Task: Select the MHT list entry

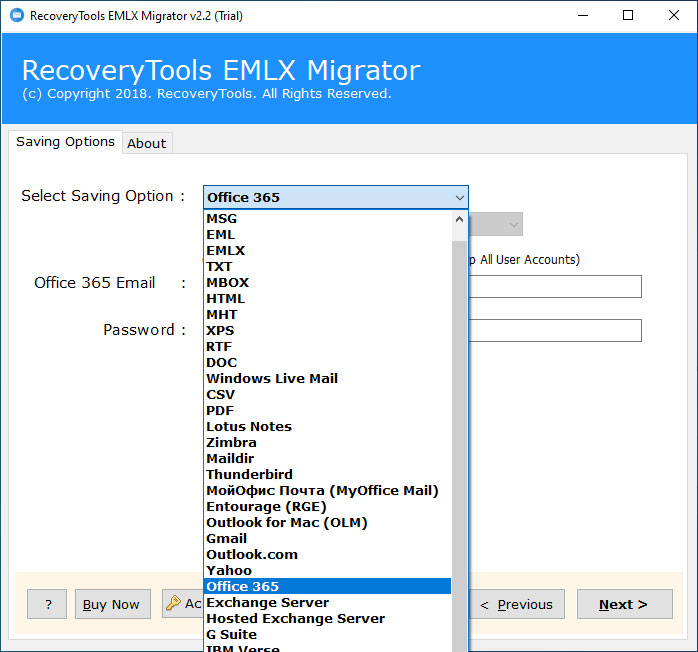Action: [x=327, y=315]
